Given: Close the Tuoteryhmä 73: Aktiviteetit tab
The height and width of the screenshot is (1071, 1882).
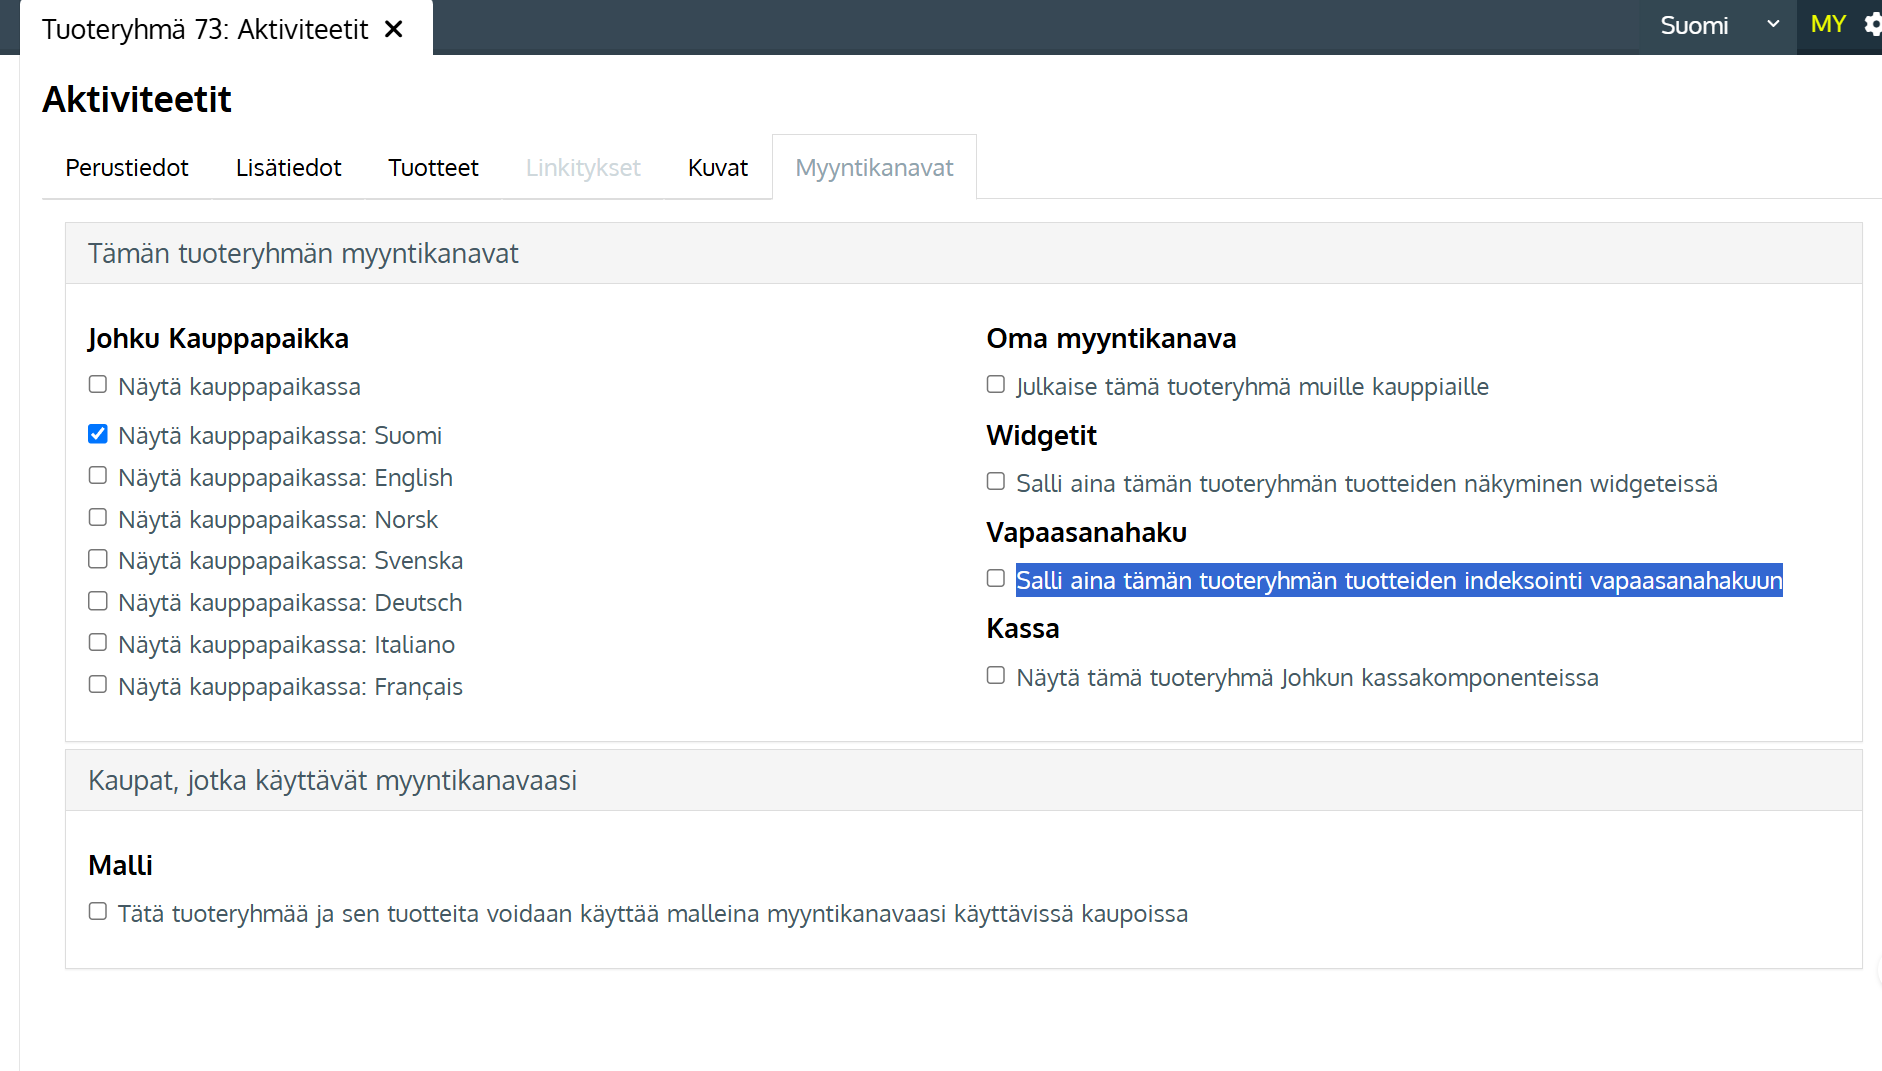Looking at the screenshot, I should 394,29.
